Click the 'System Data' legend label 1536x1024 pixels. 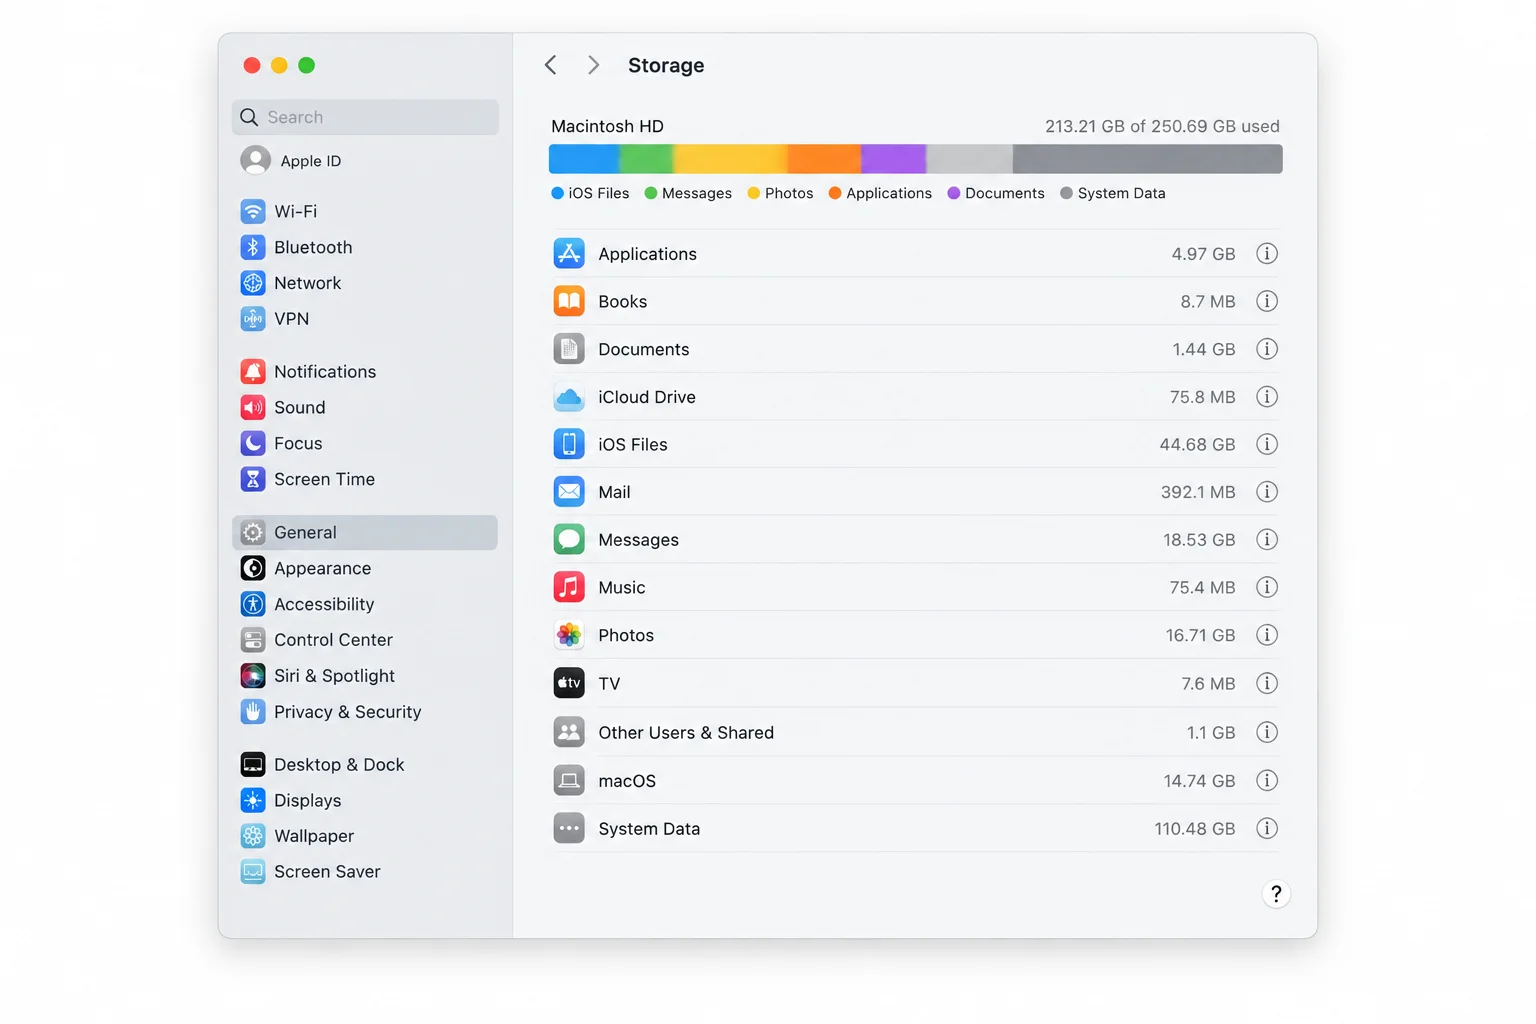tap(1121, 193)
